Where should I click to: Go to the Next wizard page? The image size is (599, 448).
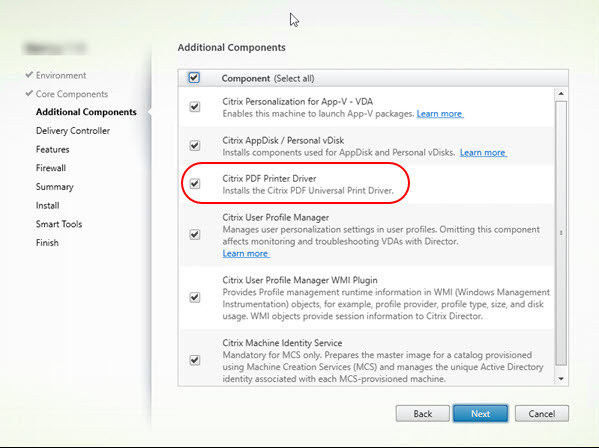pos(481,414)
